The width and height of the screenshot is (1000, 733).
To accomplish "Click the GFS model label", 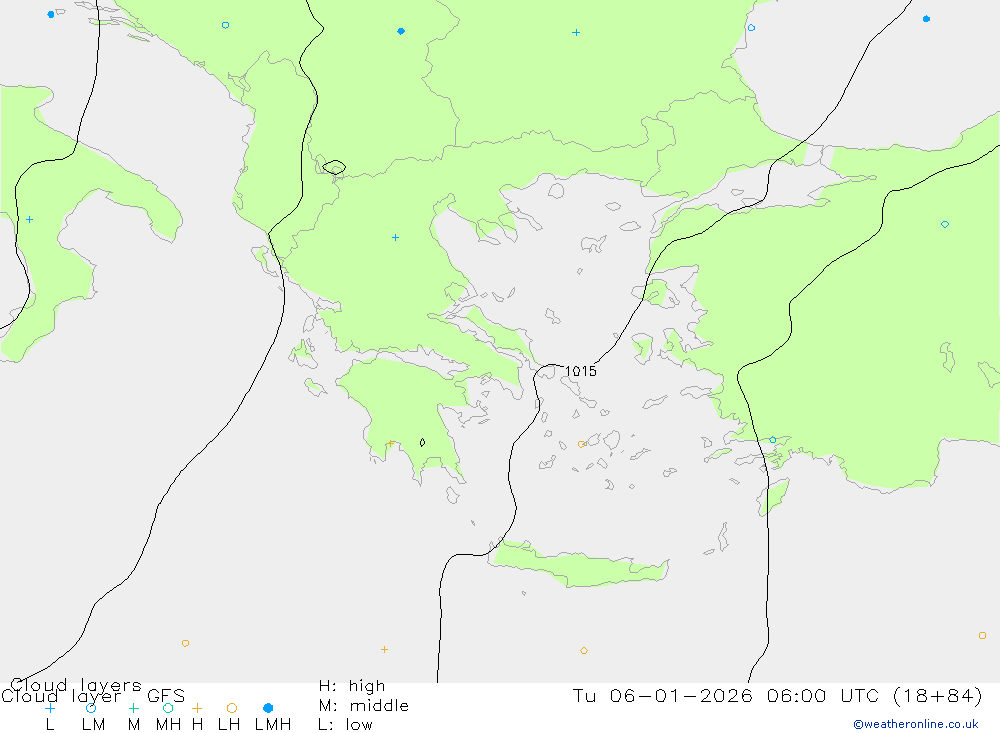I will (x=166, y=696).
